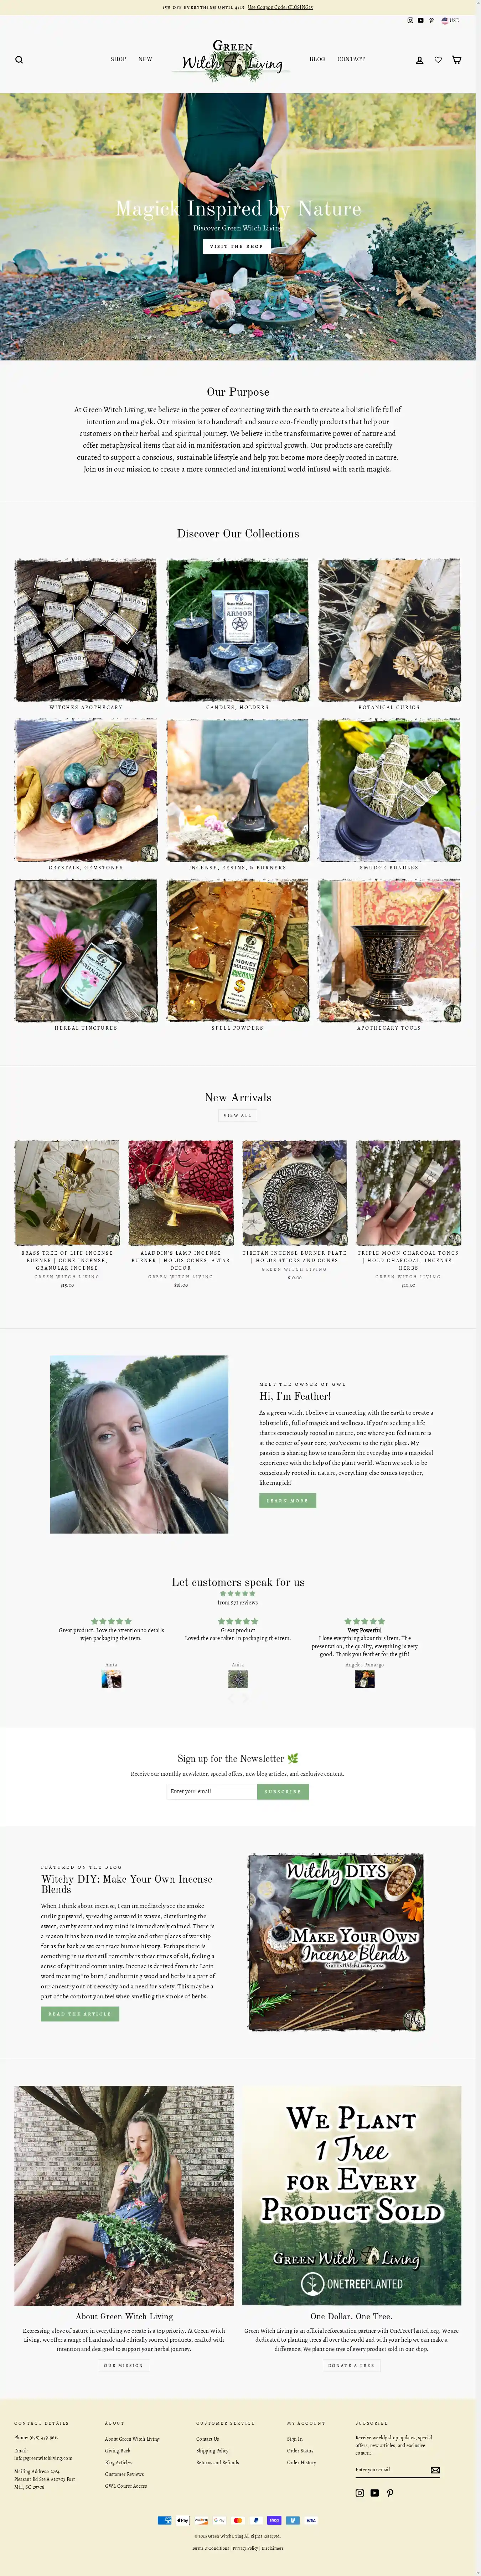Click the LEARN MORE button about Feather

click(x=288, y=1501)
